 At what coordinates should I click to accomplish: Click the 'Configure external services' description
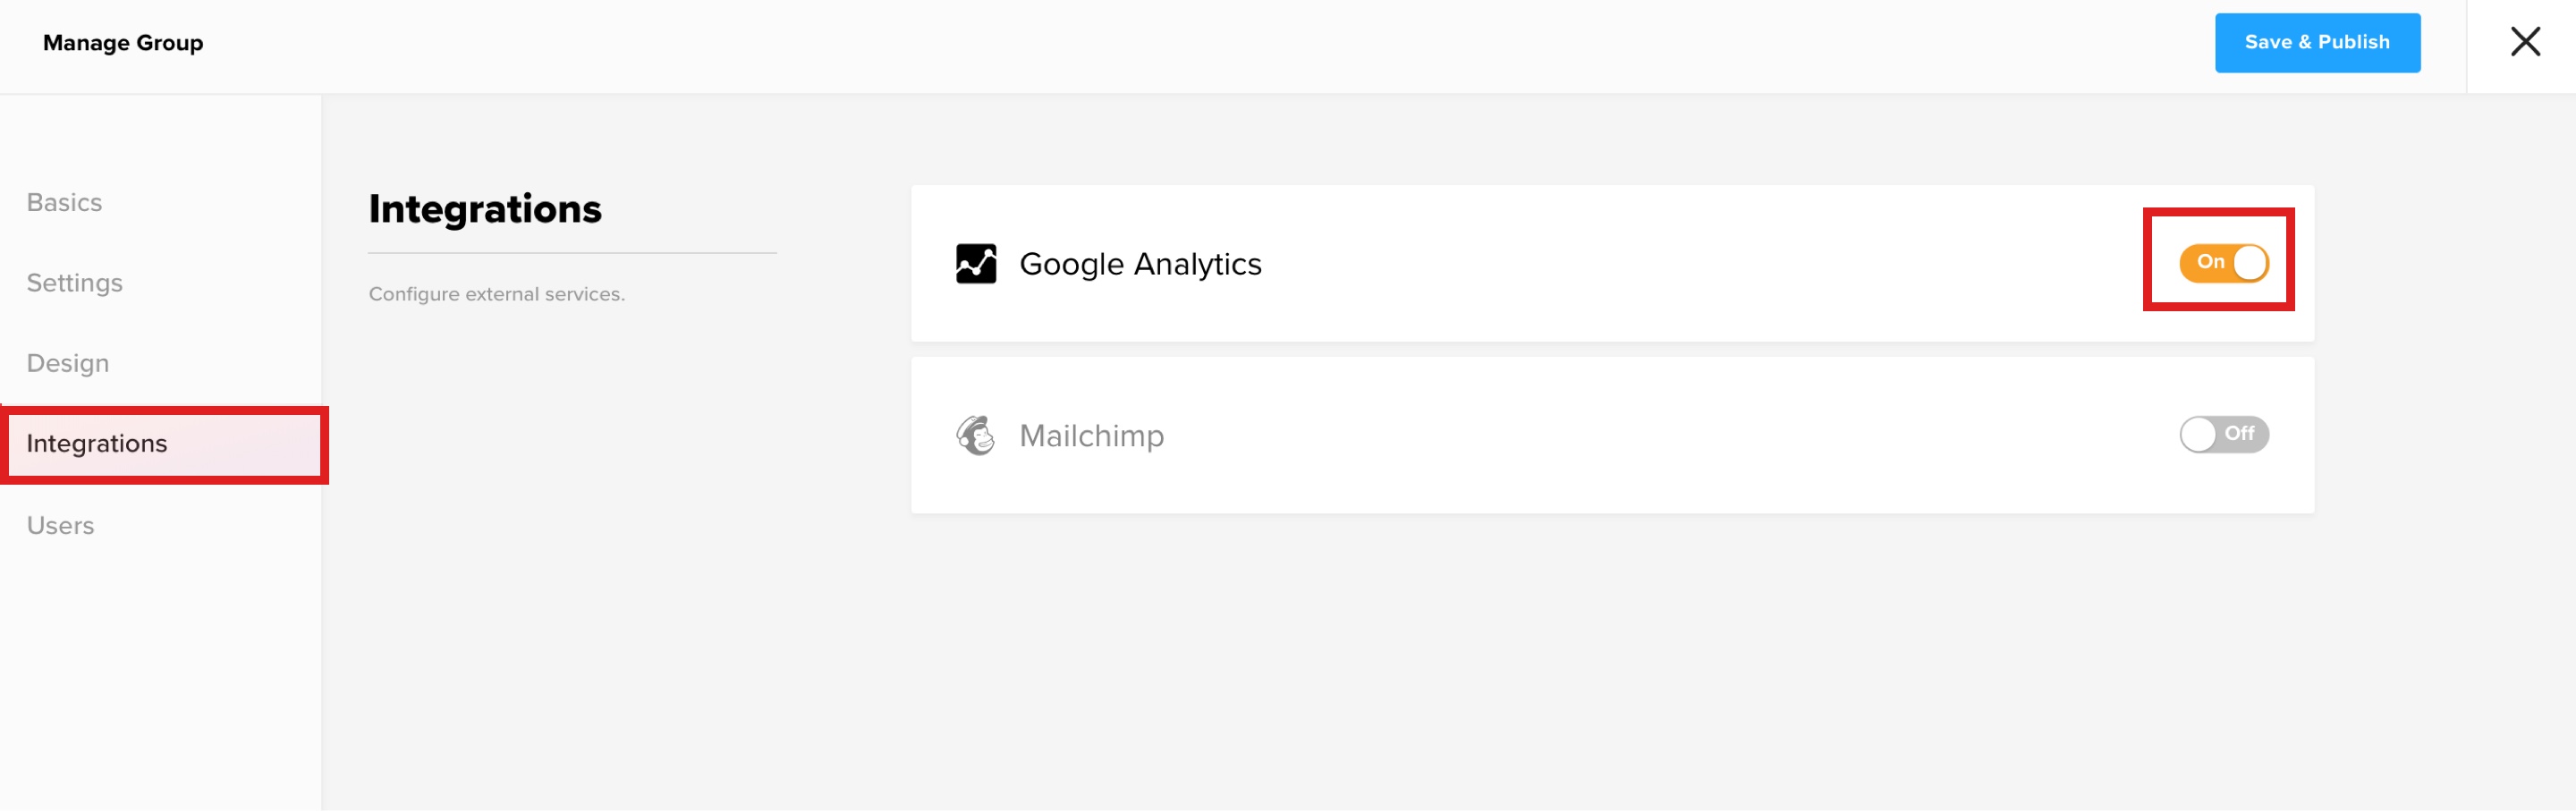[x=496, y=294]
